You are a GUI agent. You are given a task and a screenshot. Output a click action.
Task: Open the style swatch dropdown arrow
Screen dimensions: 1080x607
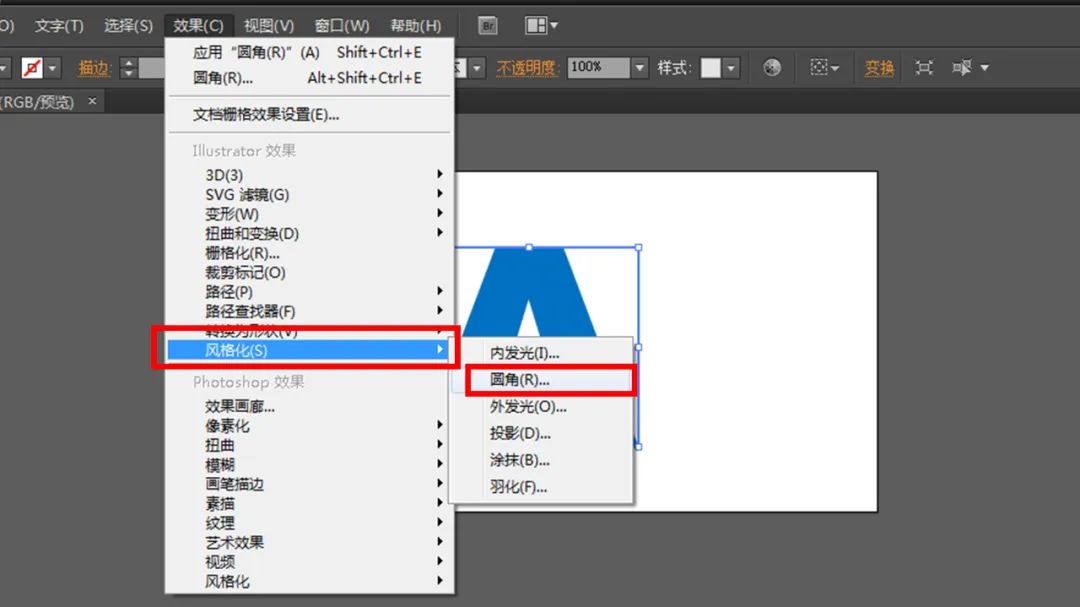[x=731, y=68]
